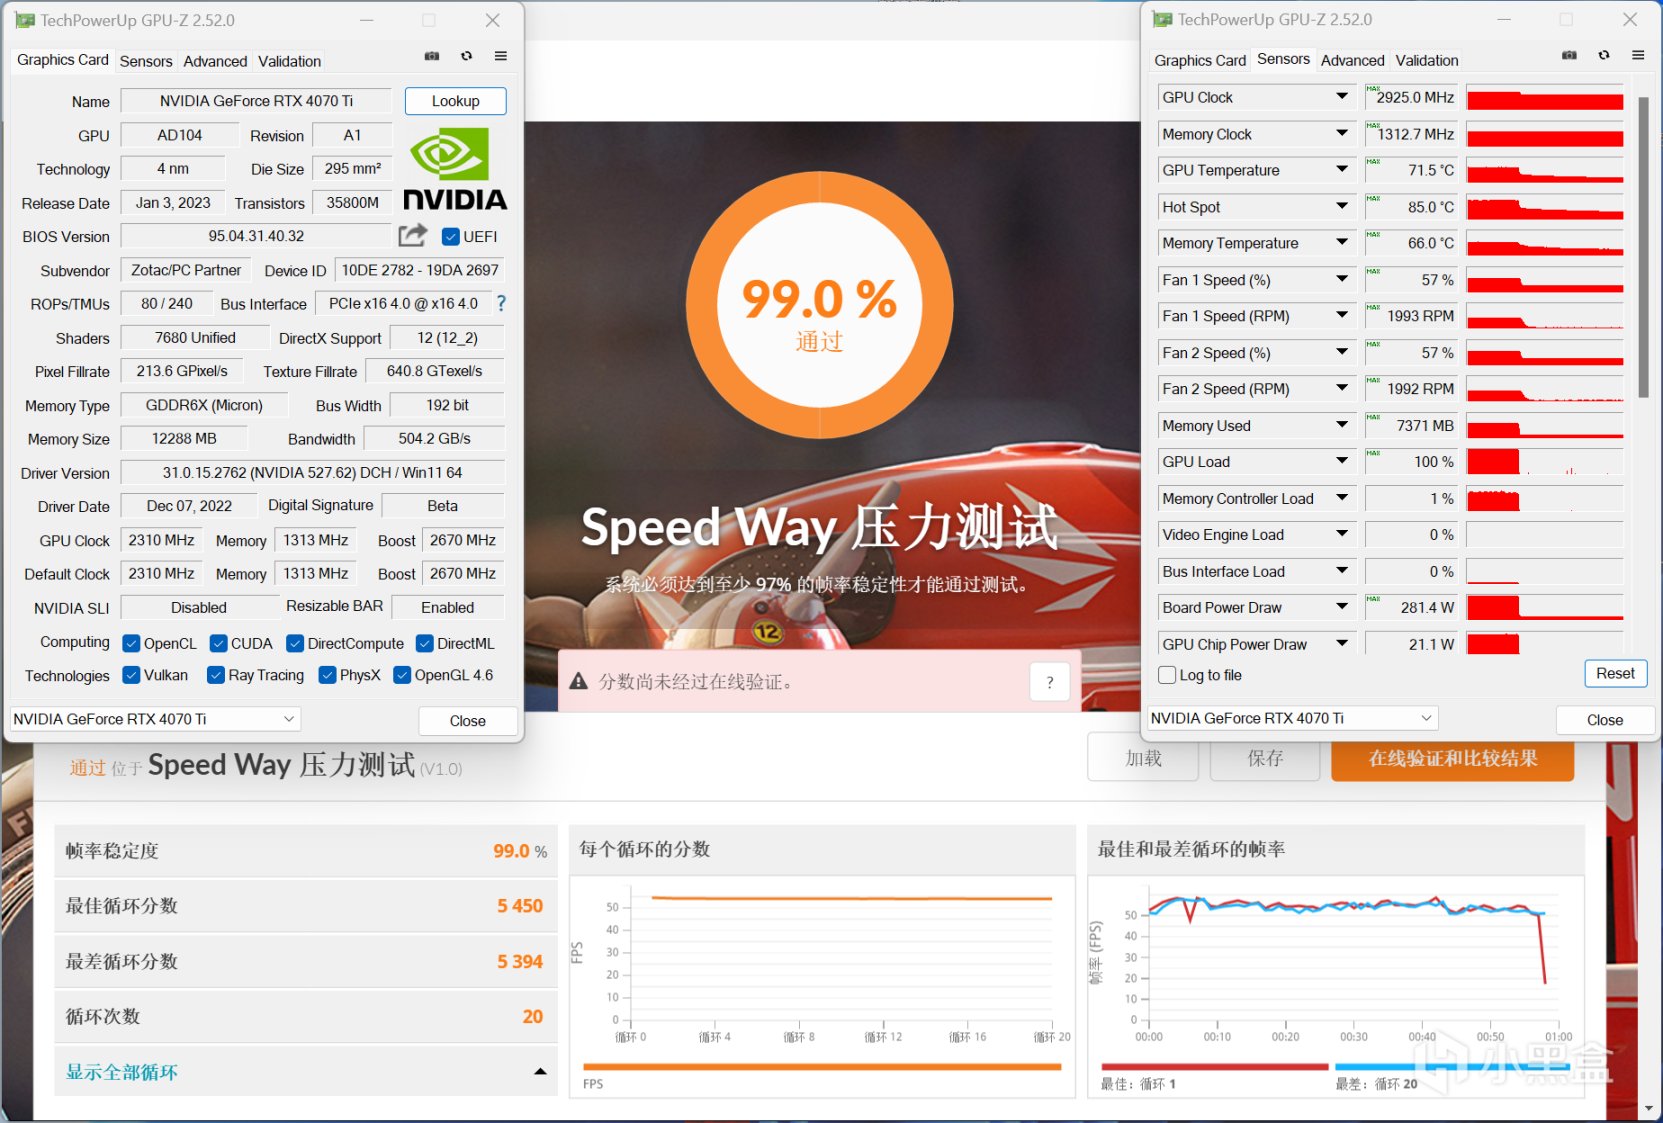Click screenshot camera icon in left GPU-Z window
This screenshot has height=1123, width=1663.
pos(432,56)
